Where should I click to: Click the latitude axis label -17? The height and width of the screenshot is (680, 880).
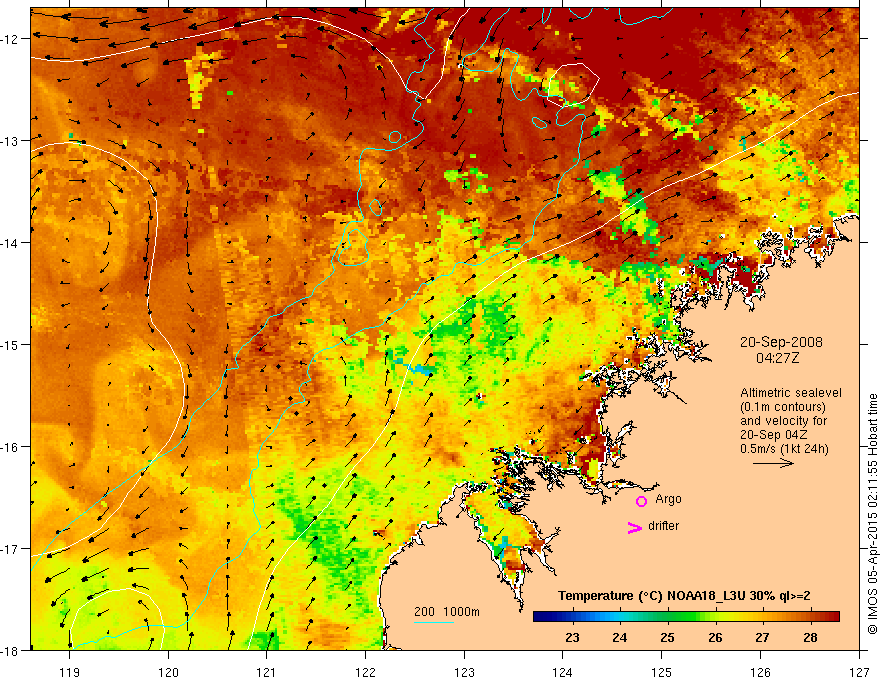click(x=10, y=548)
